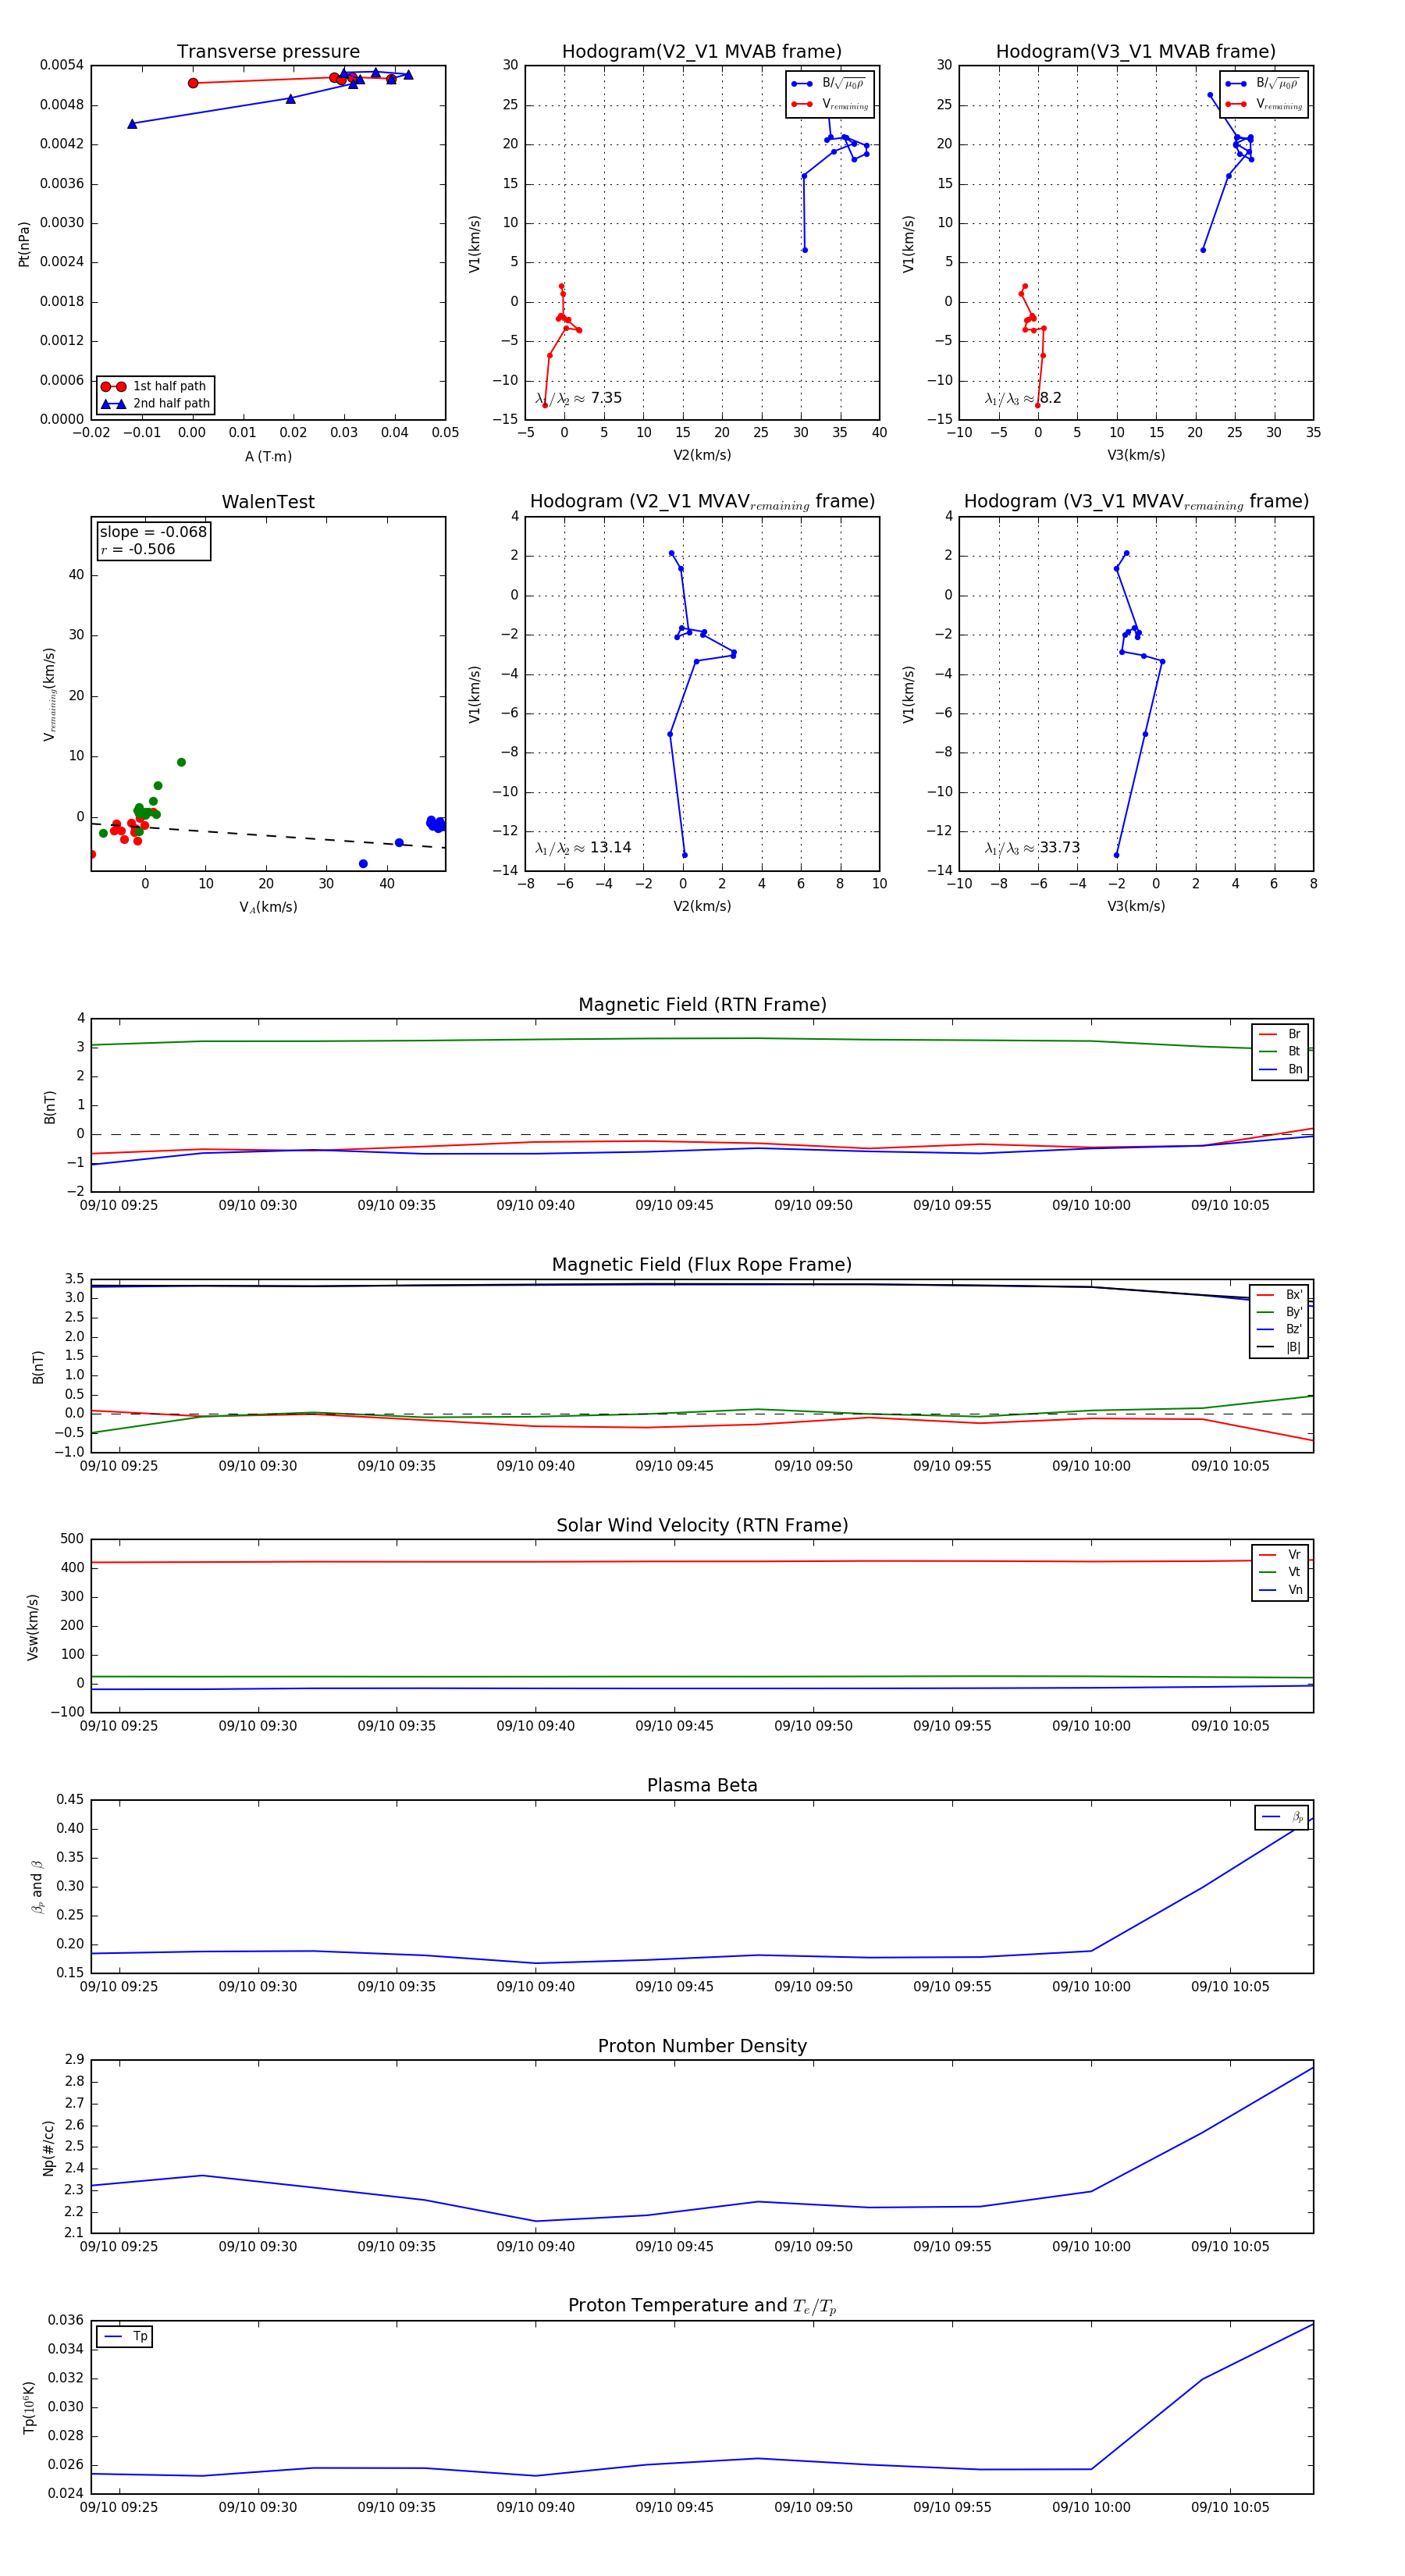
Task: Select 'Br' legend entry in RTN field plot
Action: click(x=1280, y=1034)
